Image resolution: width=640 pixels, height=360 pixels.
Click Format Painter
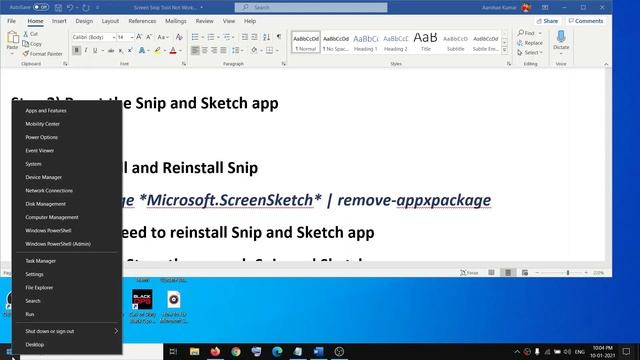[42, 53]
